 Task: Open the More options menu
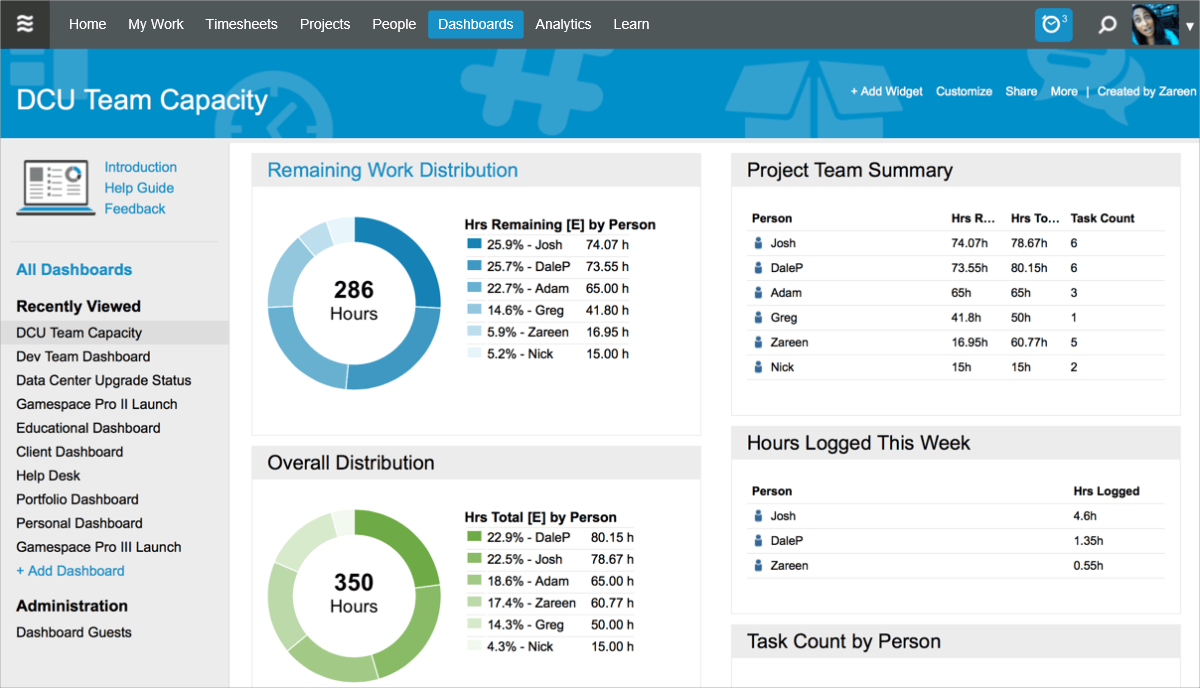pyautogui.click(x=1063, y=91)
